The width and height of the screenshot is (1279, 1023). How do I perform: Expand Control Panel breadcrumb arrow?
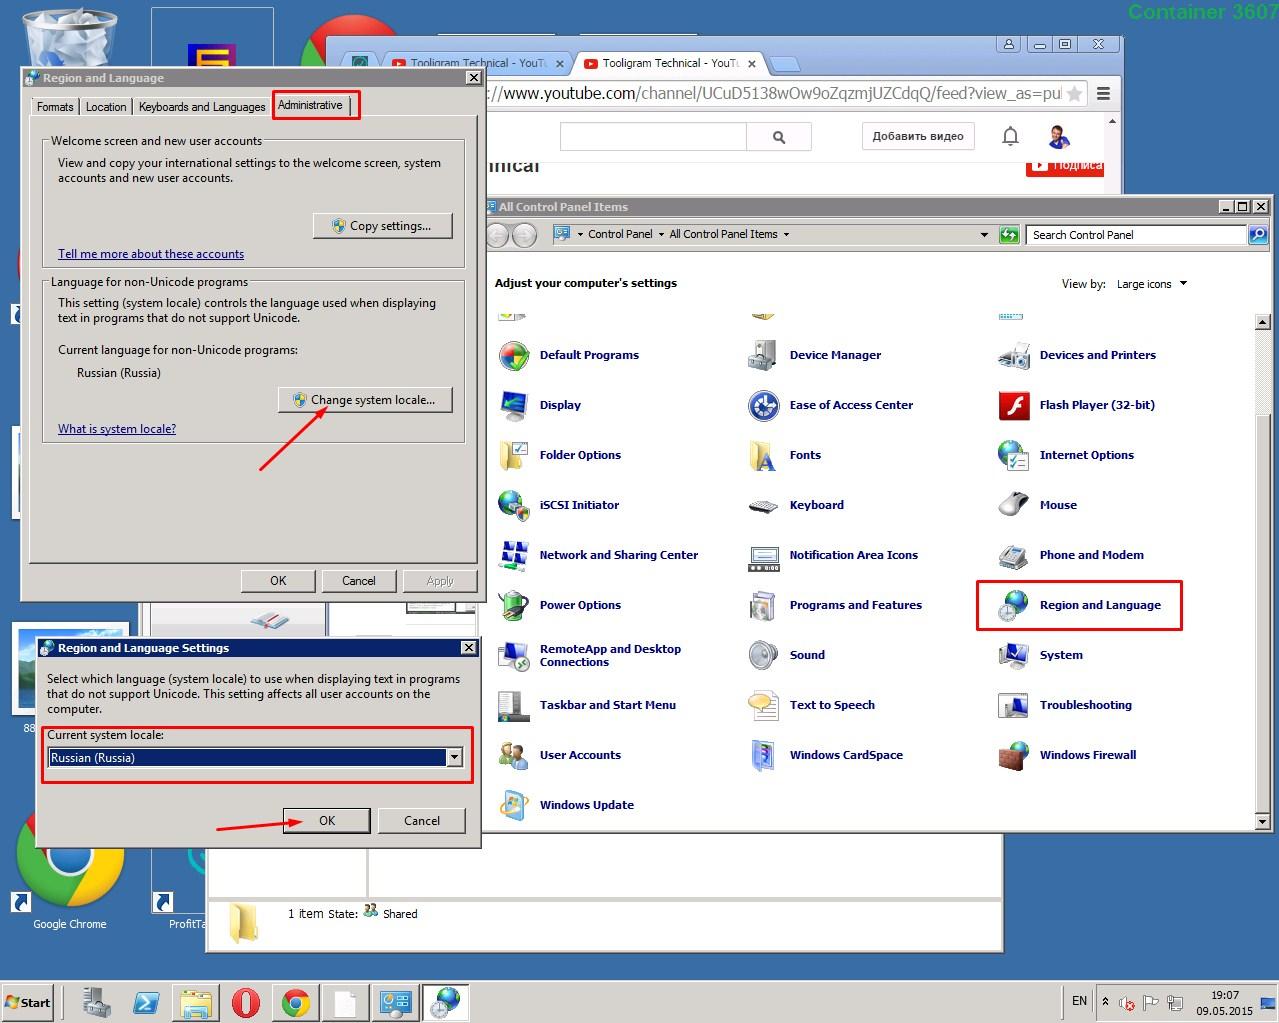pyautogui.click(x=661, y=234)
